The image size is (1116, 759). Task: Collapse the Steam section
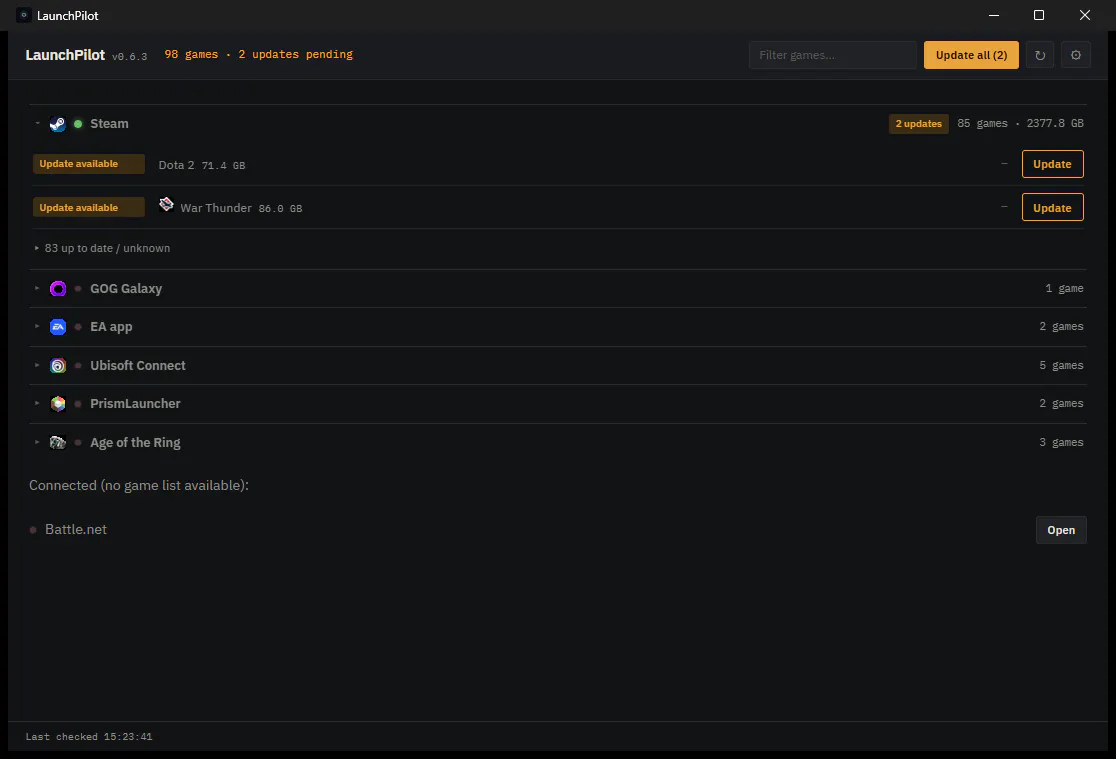[x=37, y=123]
